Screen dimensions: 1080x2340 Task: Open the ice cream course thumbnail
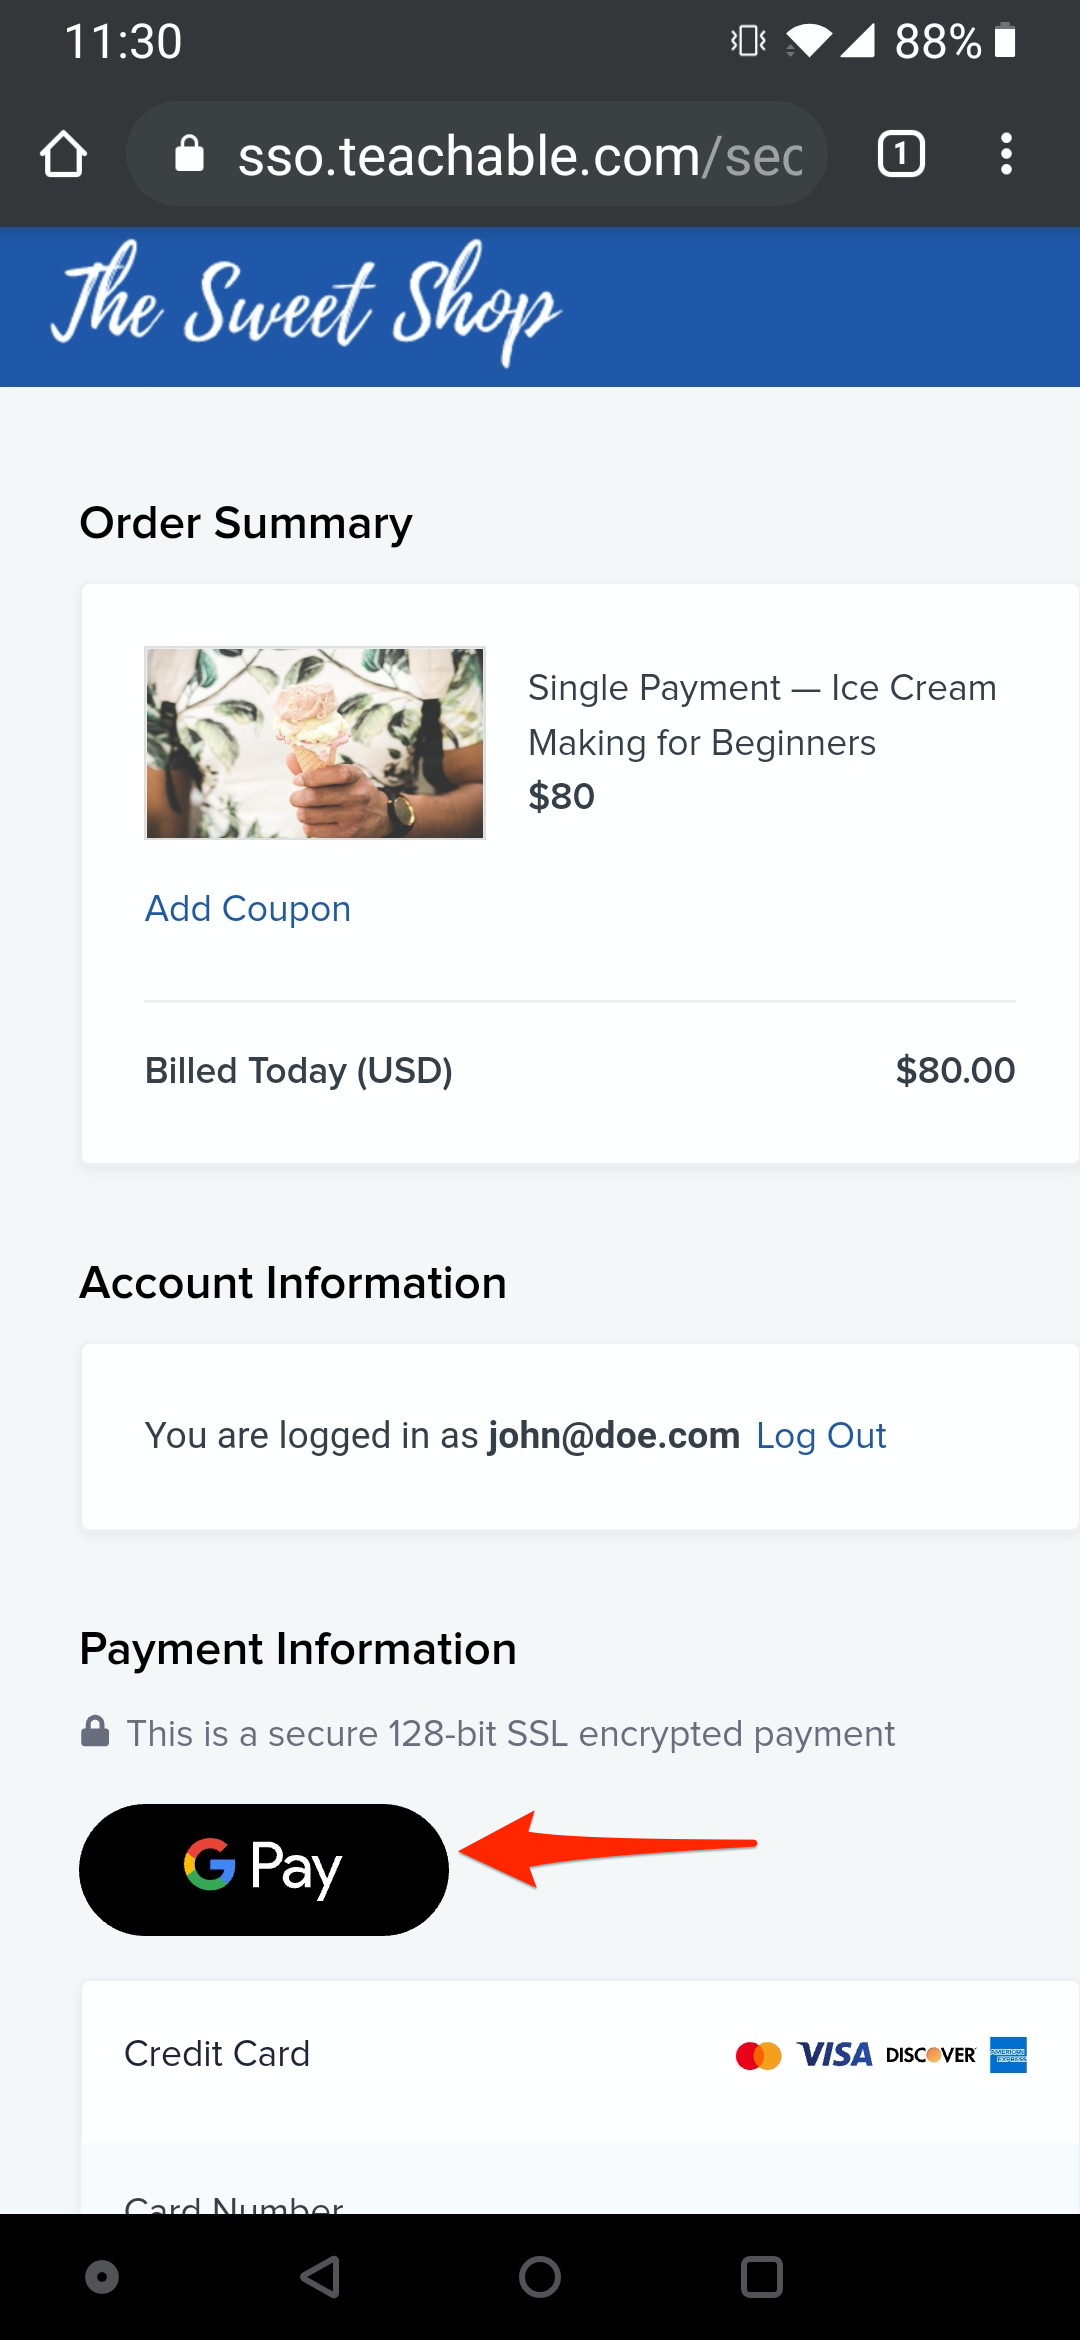315,743
